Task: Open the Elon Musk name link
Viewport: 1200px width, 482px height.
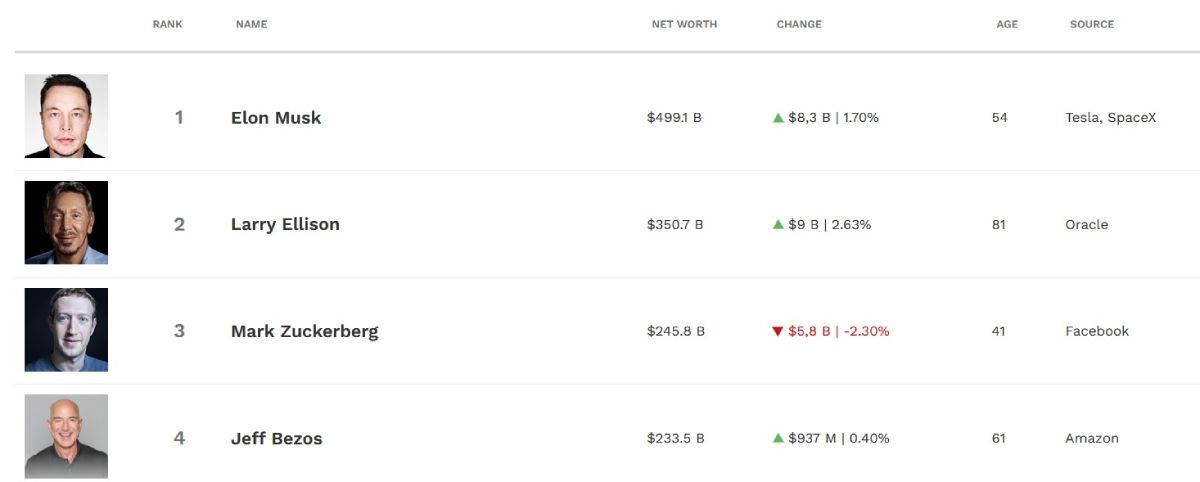Action: (x=276, y=118)
